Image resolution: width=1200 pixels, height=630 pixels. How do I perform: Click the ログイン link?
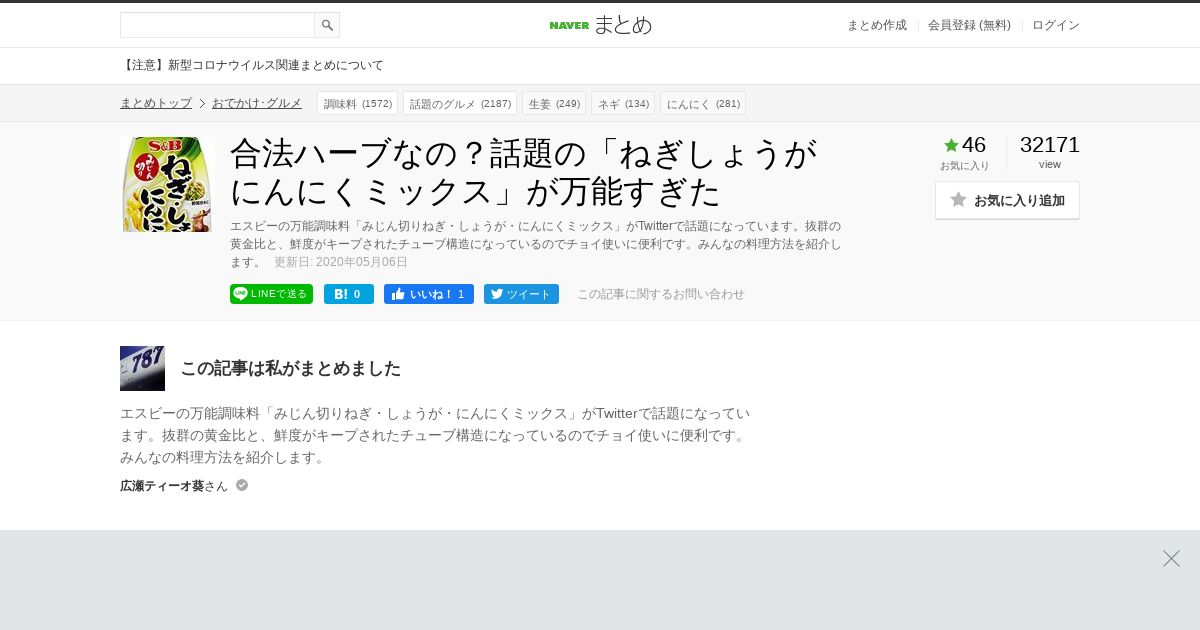click(x=1056, y=25)
